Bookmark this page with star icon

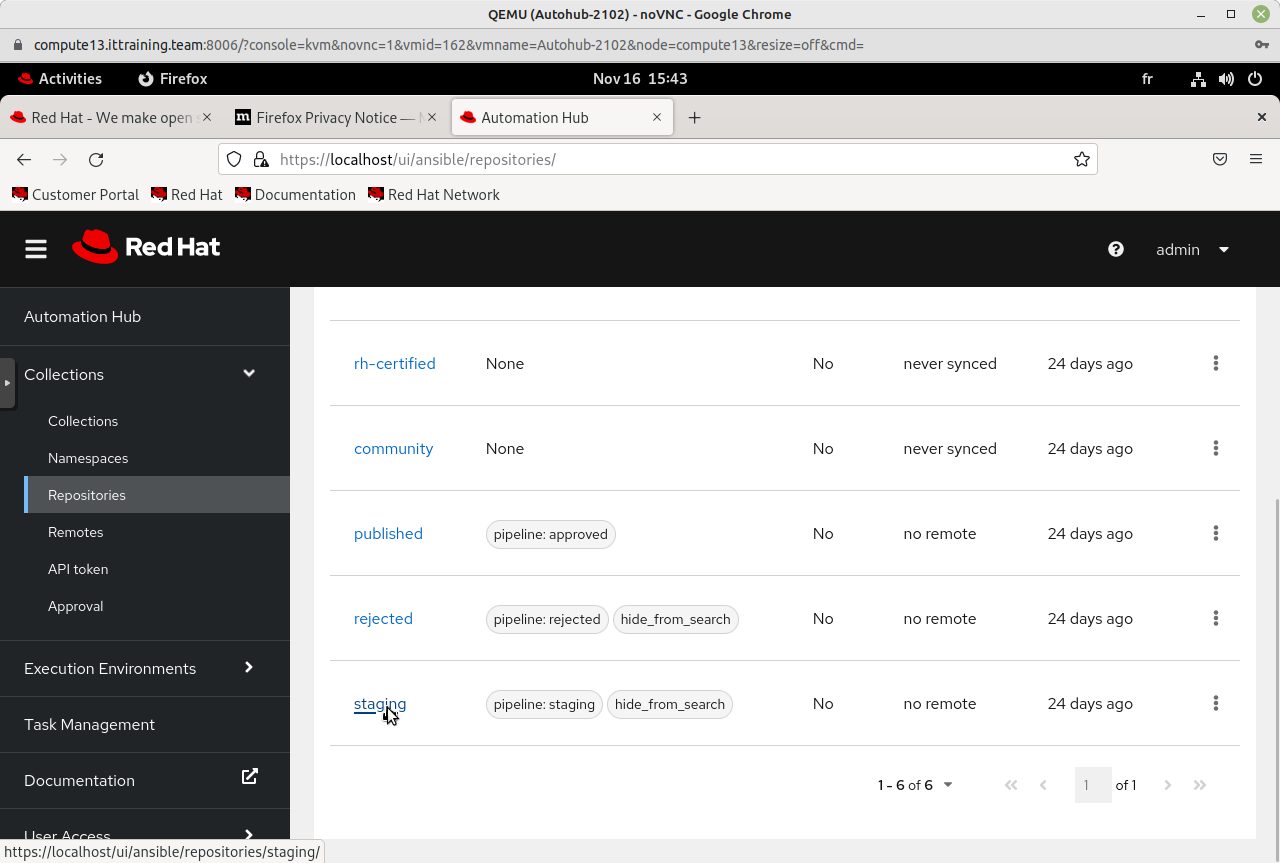(1082, 159)
